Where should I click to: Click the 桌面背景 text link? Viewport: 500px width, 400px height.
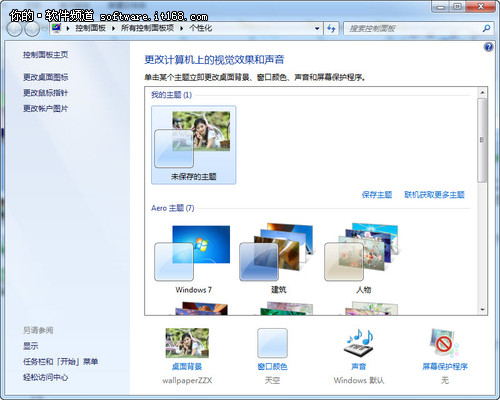coord(187,367)
